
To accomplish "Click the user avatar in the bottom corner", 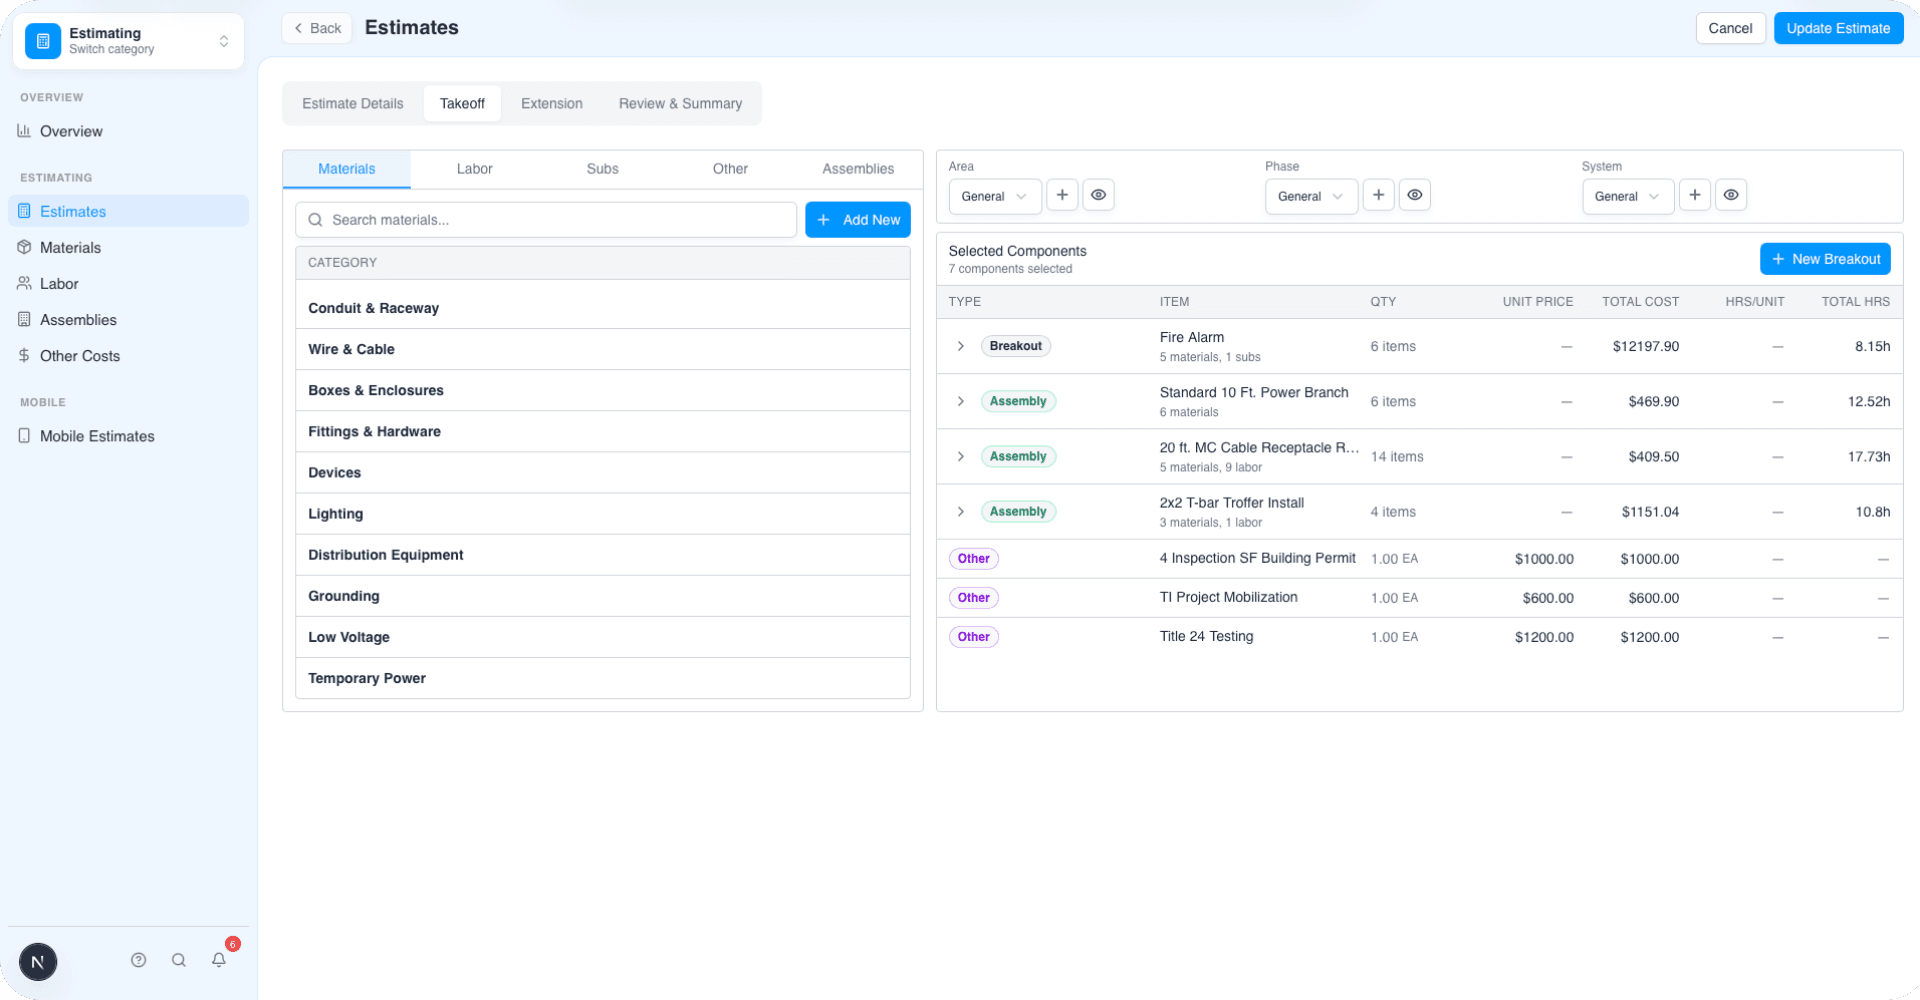I will coord(38,961).
